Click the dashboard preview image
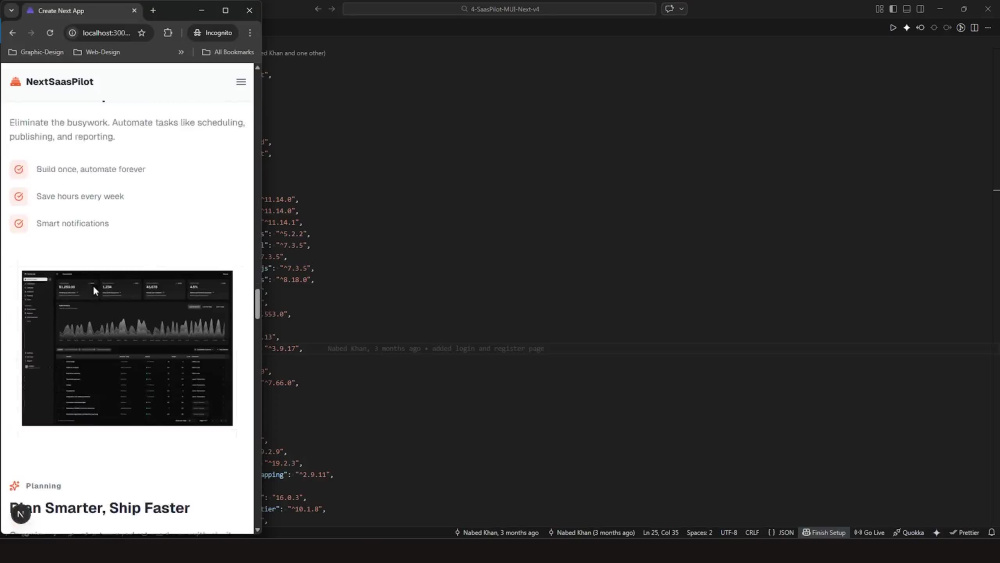This screenshot has width=1000, height=563. (128, 348)
